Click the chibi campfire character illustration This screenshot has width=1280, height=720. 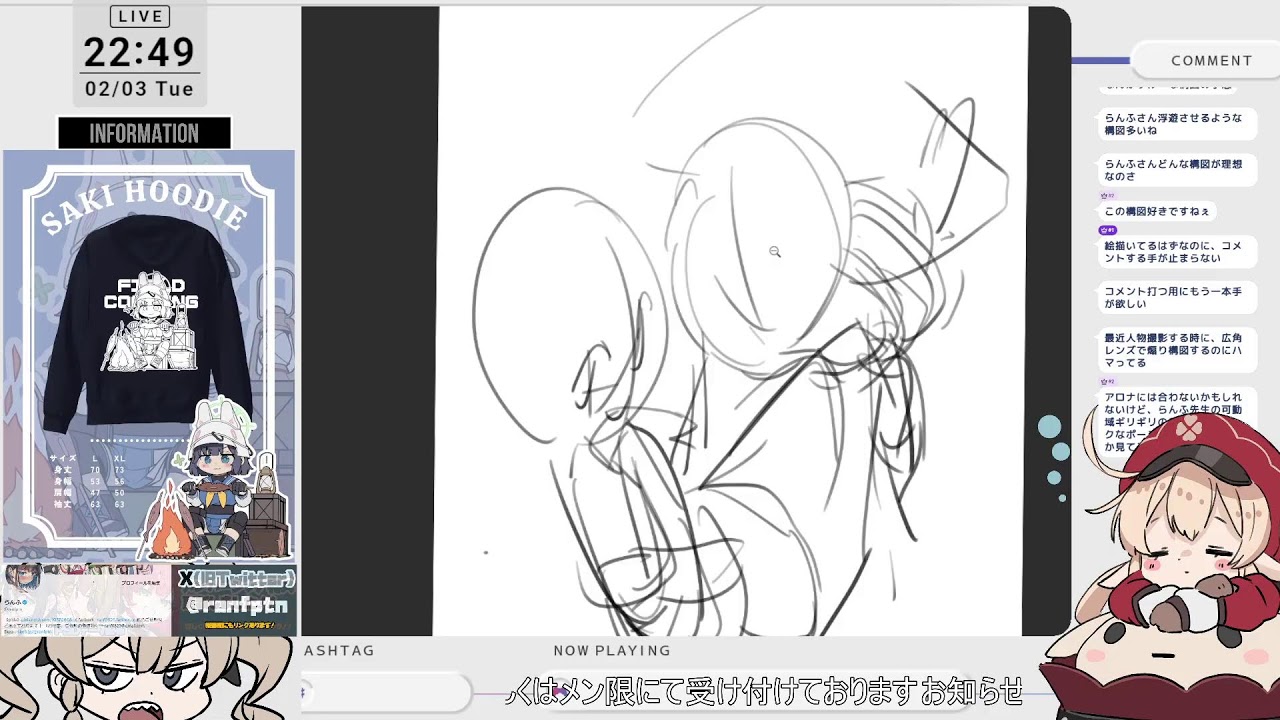coord(218,480)
